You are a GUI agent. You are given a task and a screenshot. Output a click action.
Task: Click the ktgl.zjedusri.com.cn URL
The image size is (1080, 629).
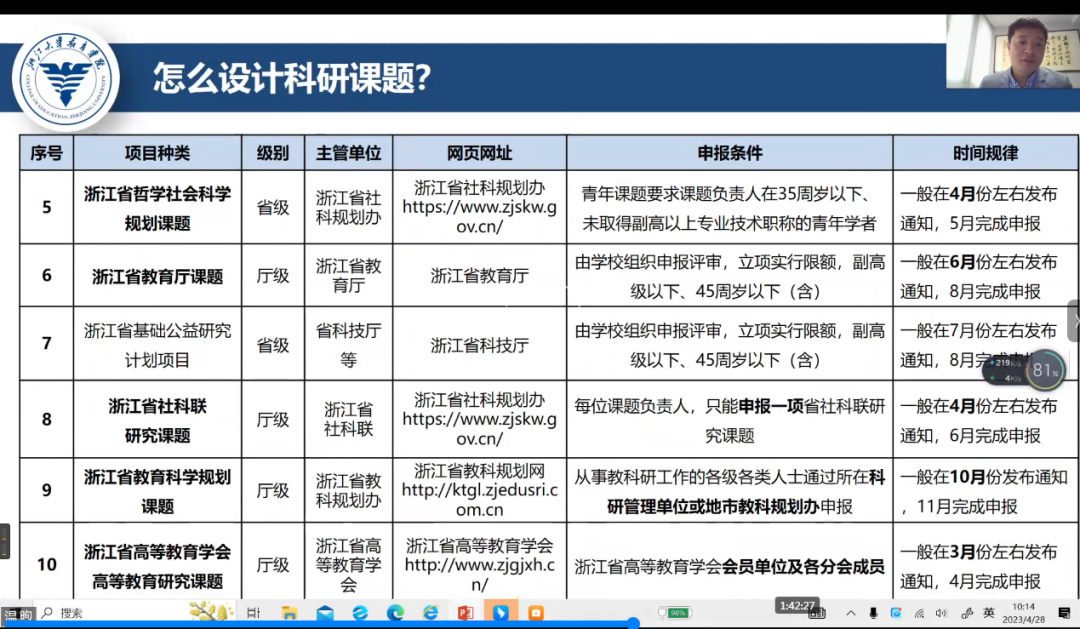coord(479,499)
